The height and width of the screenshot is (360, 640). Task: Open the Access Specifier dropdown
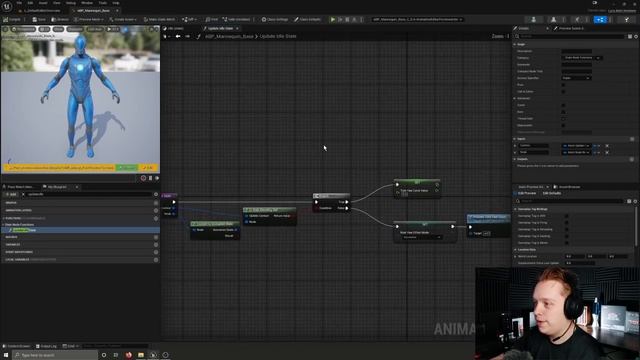[x=576, y=78]
